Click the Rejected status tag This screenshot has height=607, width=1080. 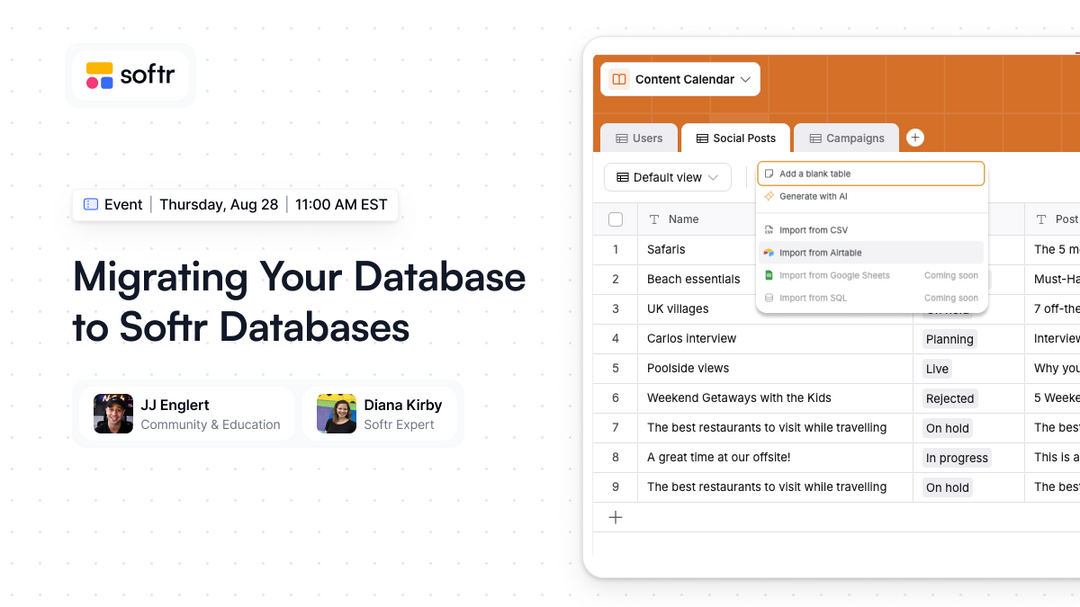click(x=949, y=398)
